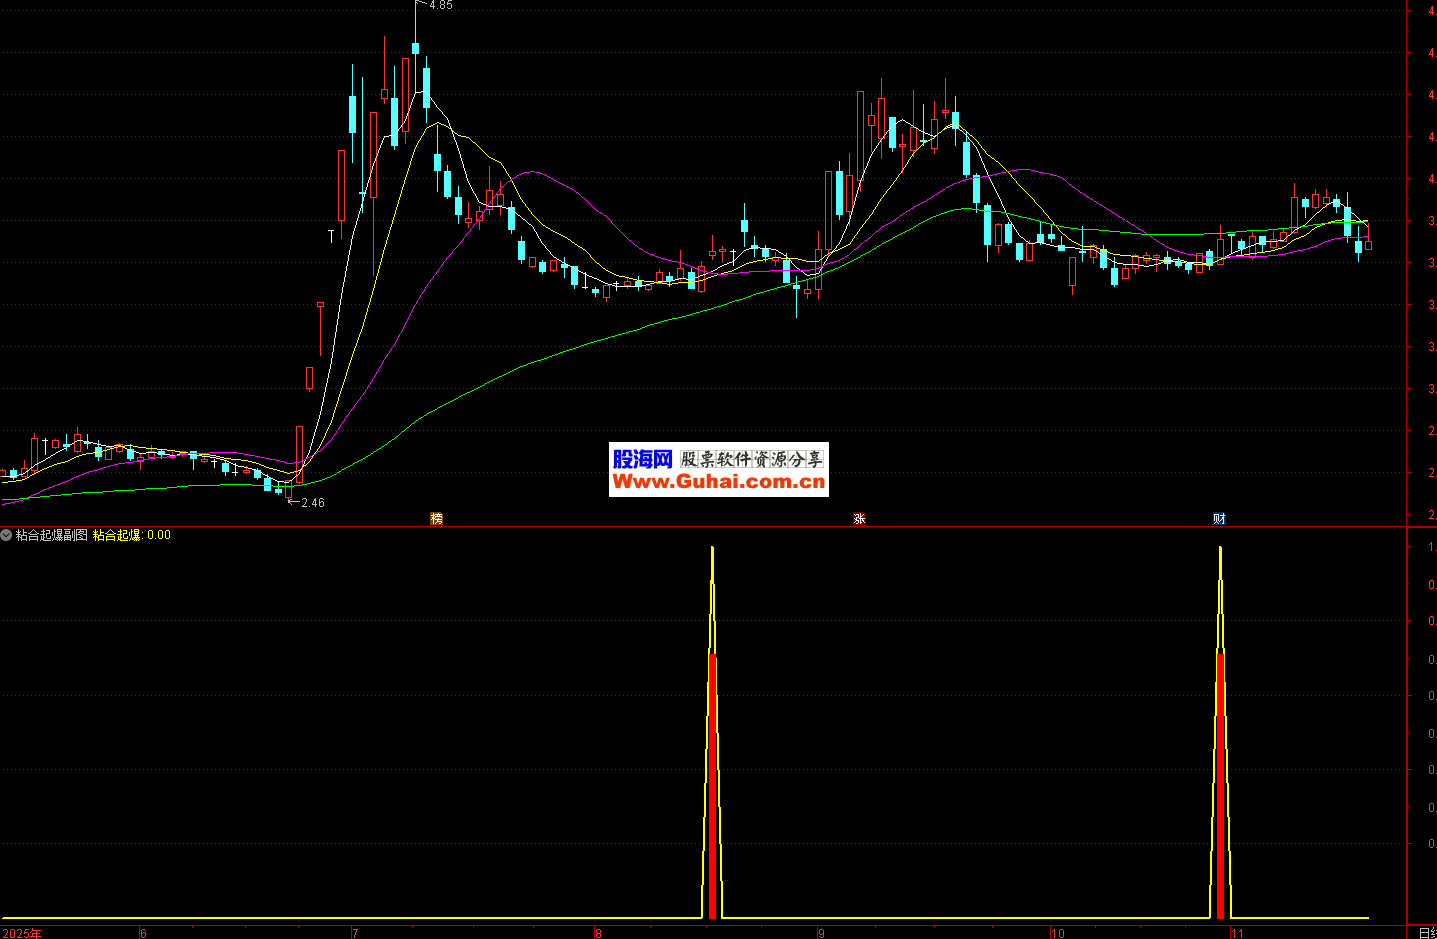Screen dimensions: 1437x939
Task: Select the 粘合起爆副图 indicator name label
Action: 52,535
